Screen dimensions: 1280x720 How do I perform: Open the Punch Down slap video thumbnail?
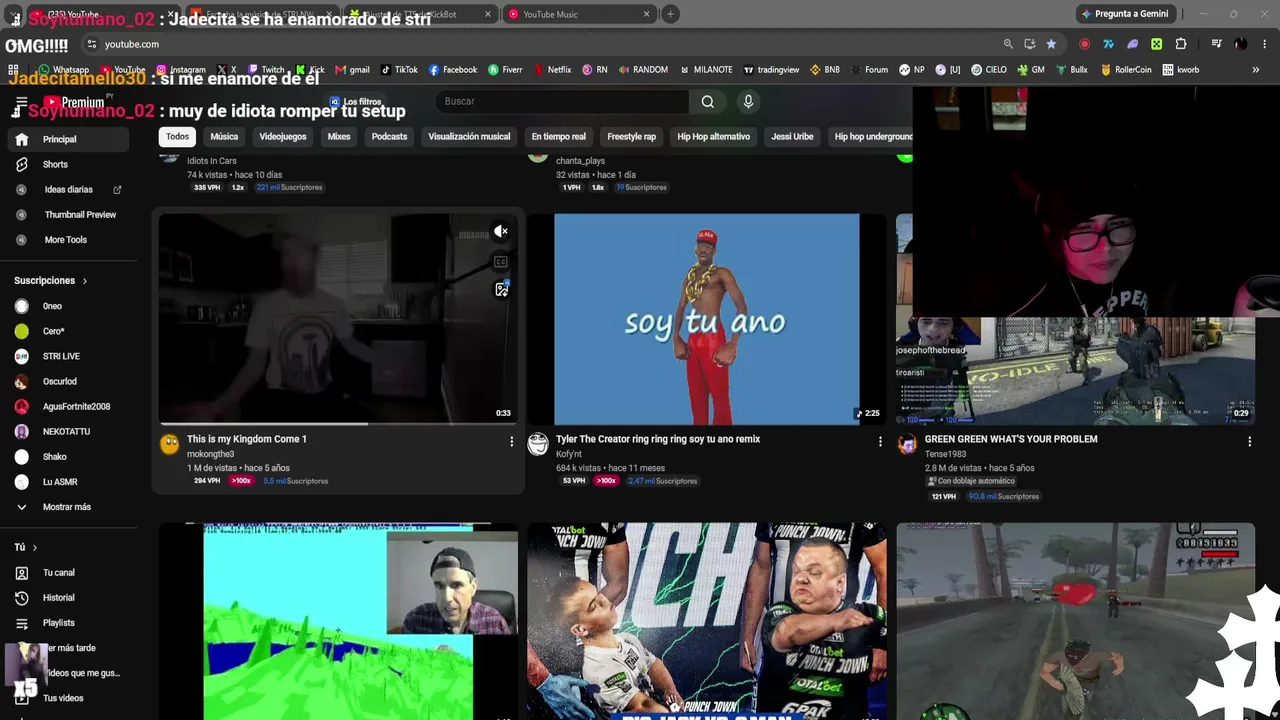click(x=707, y=621)
